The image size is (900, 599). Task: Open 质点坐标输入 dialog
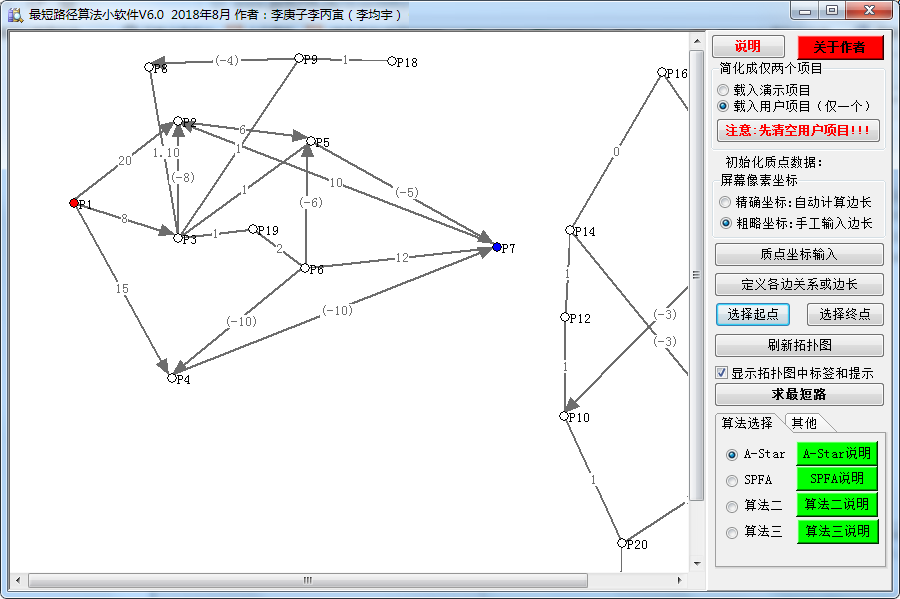pyautogui.click(x=799, y=254)
